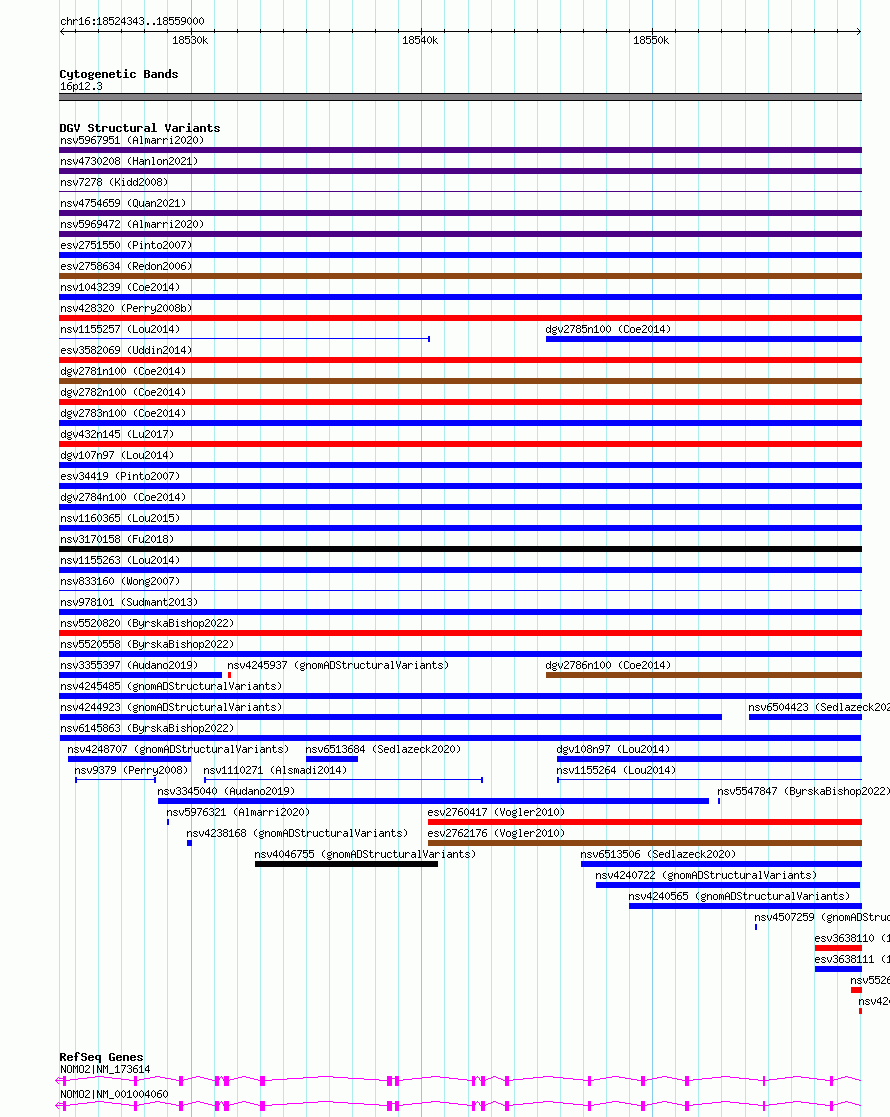This screenshot has width=890, height=1117.
Task: Open esv3582069 (Uddin2014) label
Action: [x=126, y=350]
